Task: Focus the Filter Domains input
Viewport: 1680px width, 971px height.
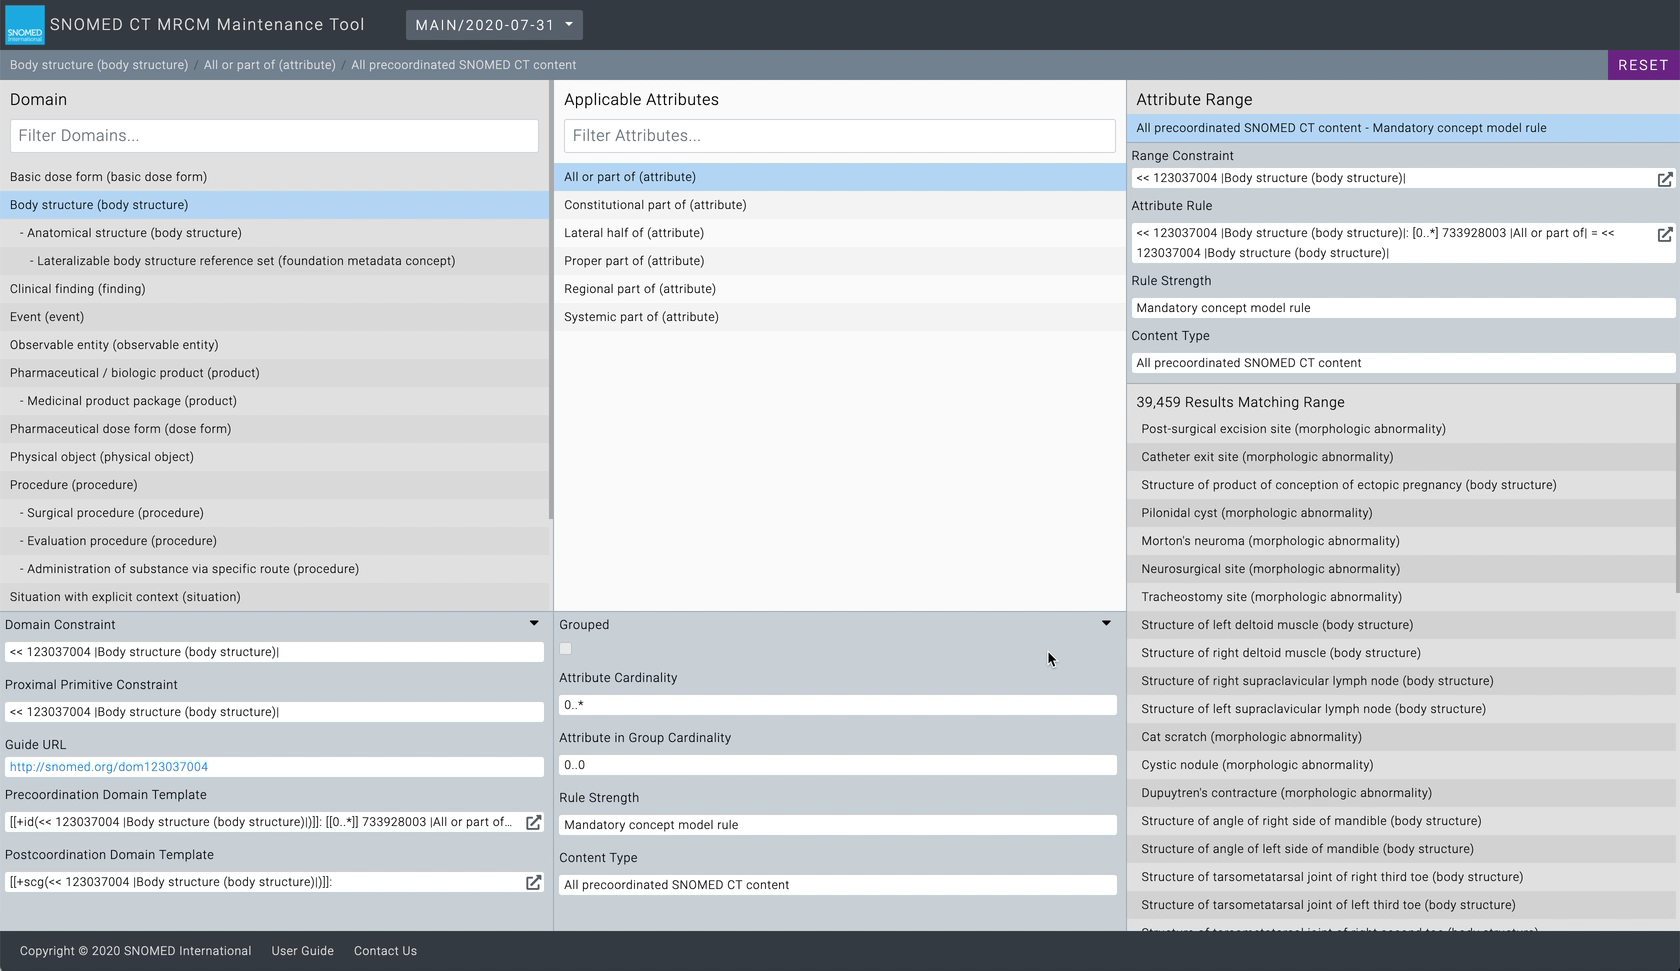Action: pyautogui.click(x=274, y=136)
